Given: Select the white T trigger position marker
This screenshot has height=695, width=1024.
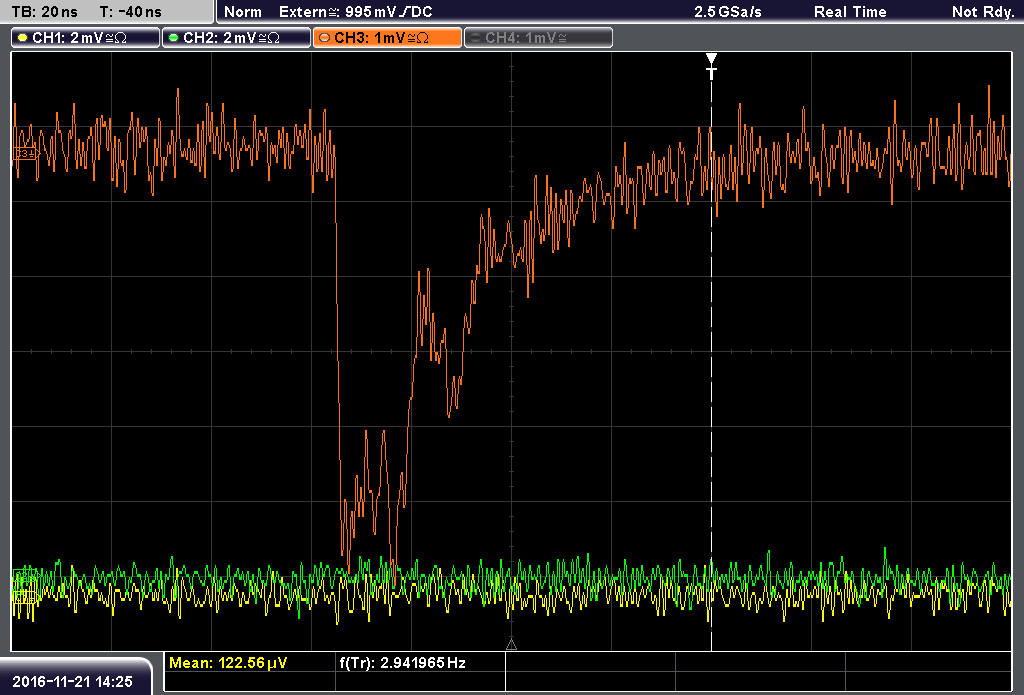Looking at the screenshot, I should tap(711, 66).
